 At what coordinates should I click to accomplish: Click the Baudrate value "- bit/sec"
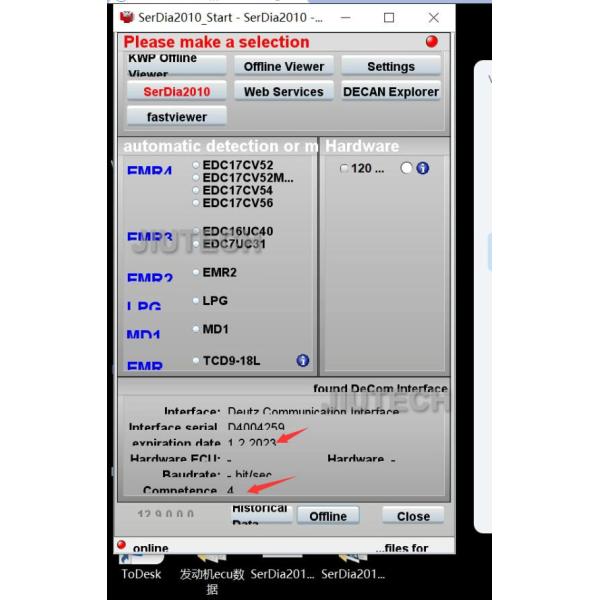pyautogui.click(x=249, y=474)
